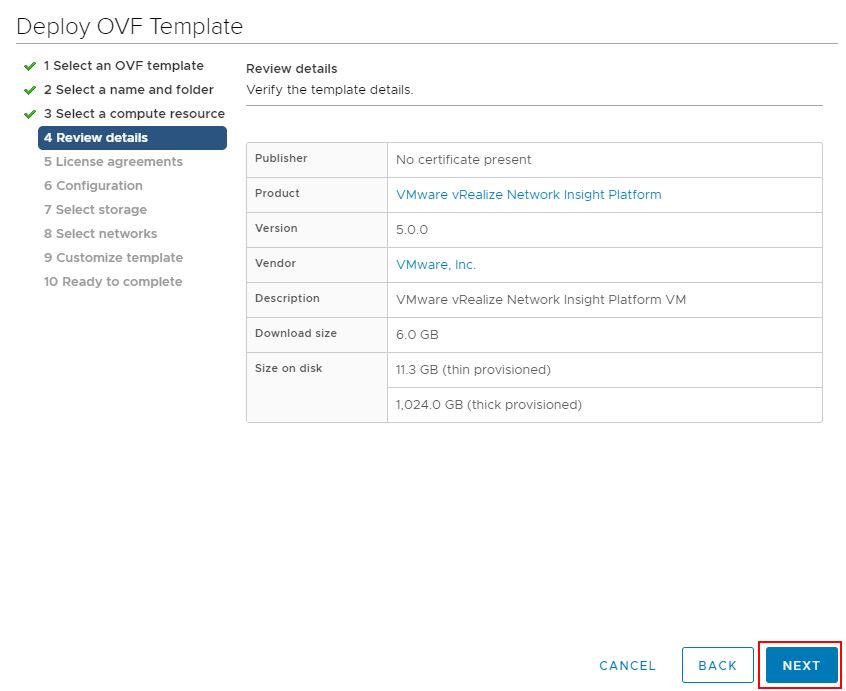Click the description 'VMware vRealize Network Insight Platform VM'
Viewport: 846px width, 691px height.
click(541, 300)
